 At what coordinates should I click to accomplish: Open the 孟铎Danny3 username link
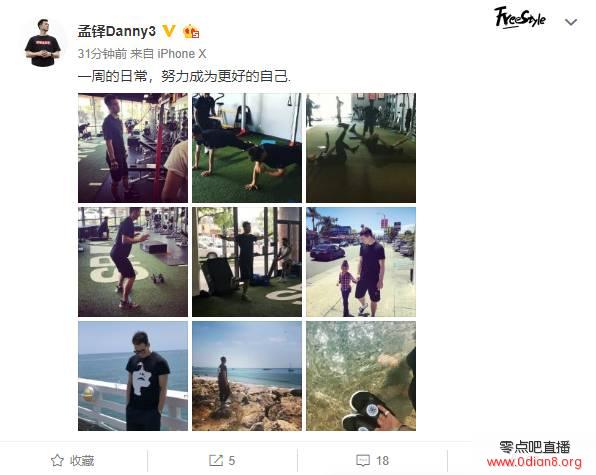(x=117, y=32)
